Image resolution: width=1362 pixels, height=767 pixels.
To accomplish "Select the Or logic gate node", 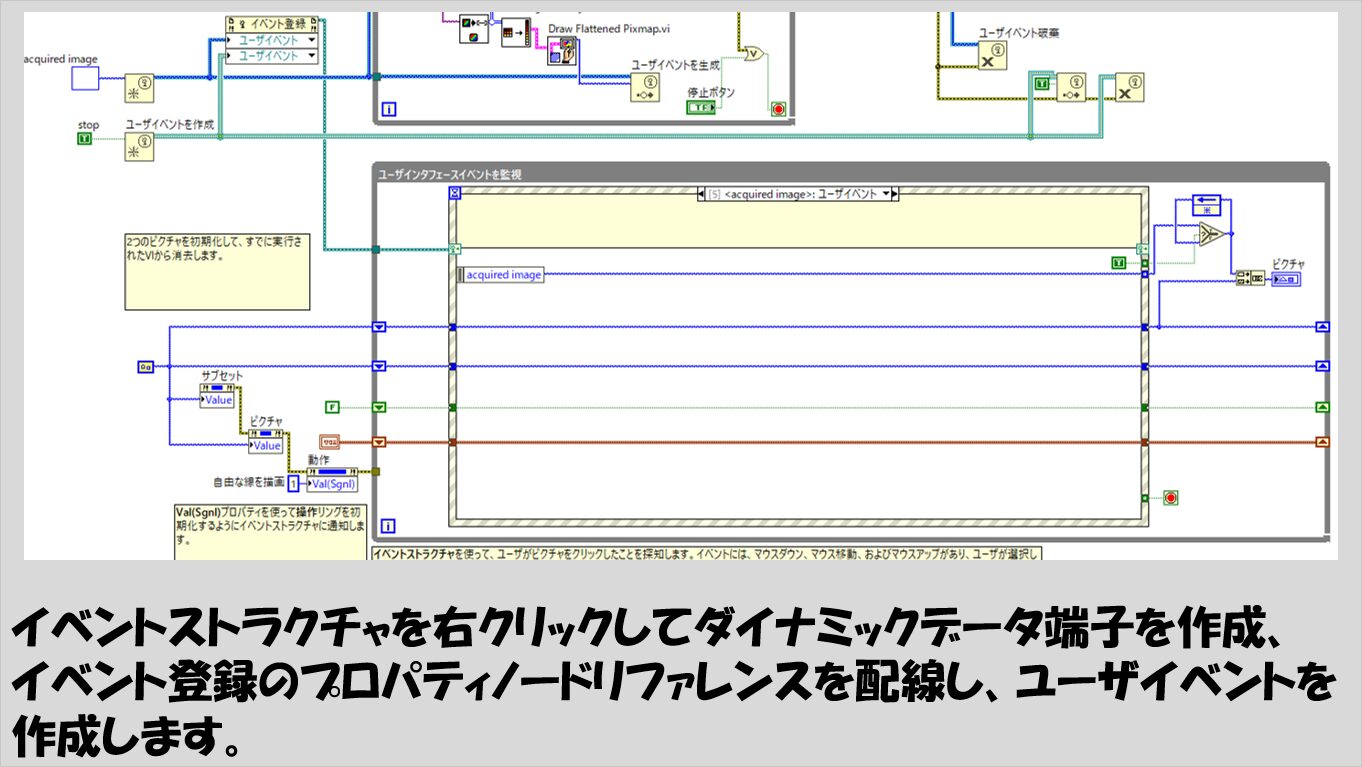I will (x=753, y=53).
